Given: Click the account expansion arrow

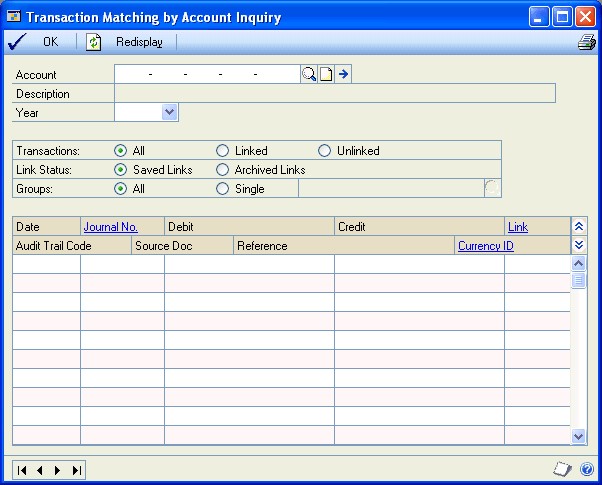Looking at the screenshot, I should point(343,74).
